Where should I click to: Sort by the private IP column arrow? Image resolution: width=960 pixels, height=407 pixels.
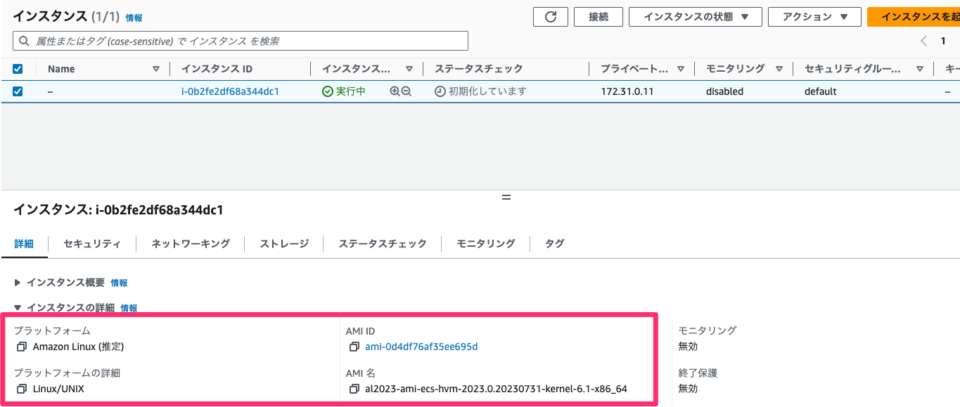[681, 69]
